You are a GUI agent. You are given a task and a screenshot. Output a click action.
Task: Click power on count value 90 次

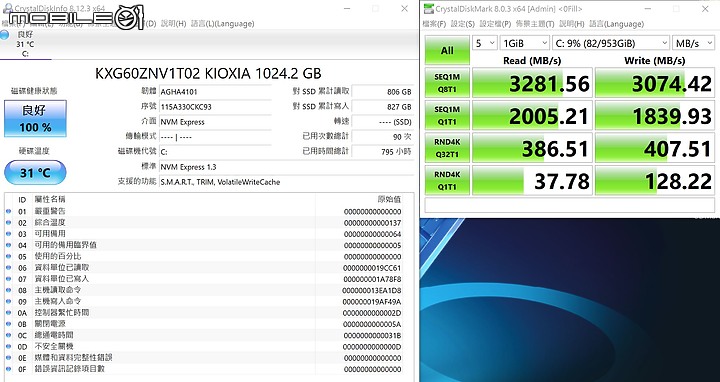pos(382,137)
